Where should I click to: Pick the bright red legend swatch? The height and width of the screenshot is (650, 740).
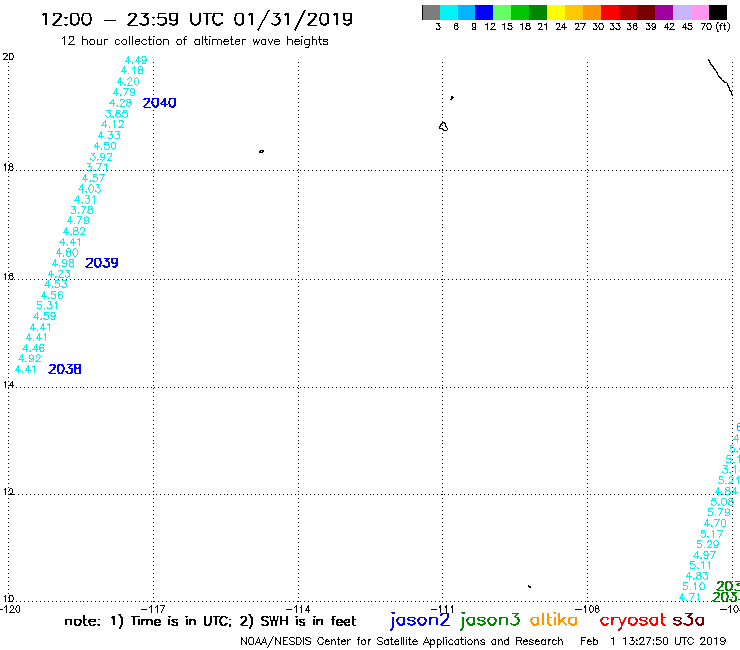tap(610, 12)
